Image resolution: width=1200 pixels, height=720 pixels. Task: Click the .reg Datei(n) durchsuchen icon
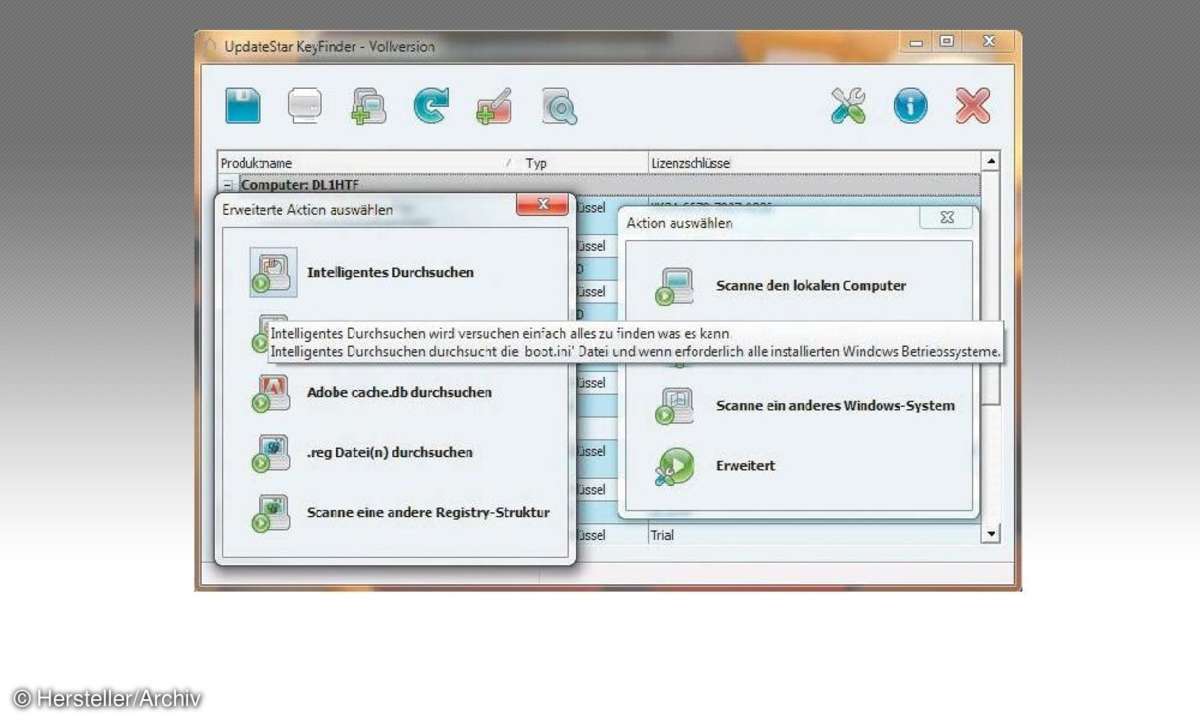(270, 452)
